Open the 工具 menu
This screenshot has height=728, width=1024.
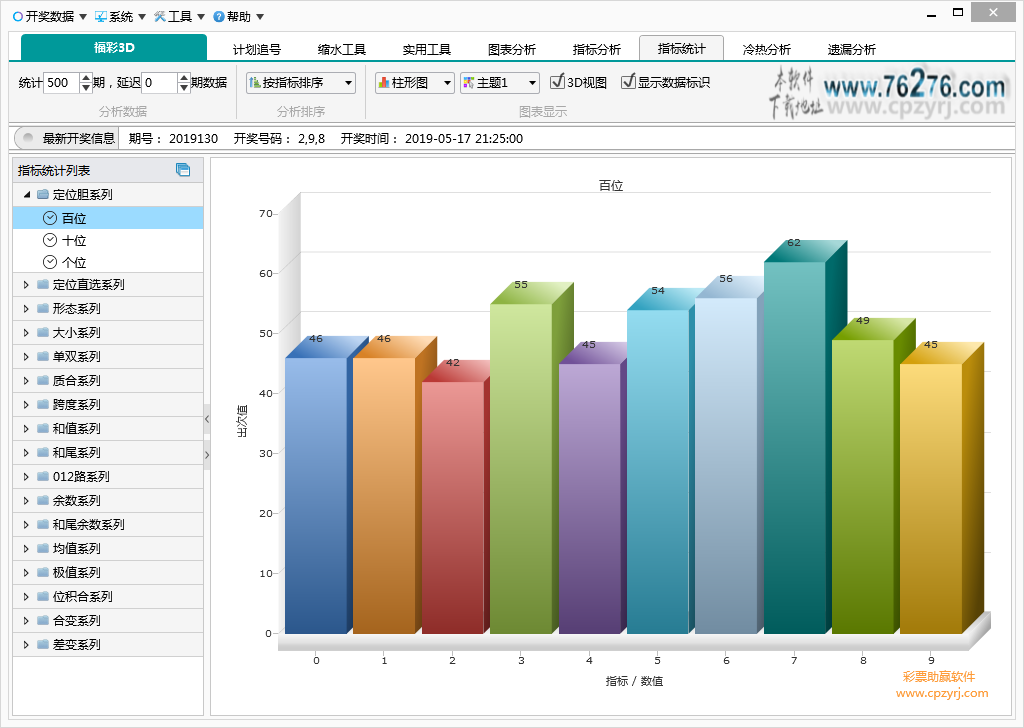click(x=179, y=16)
